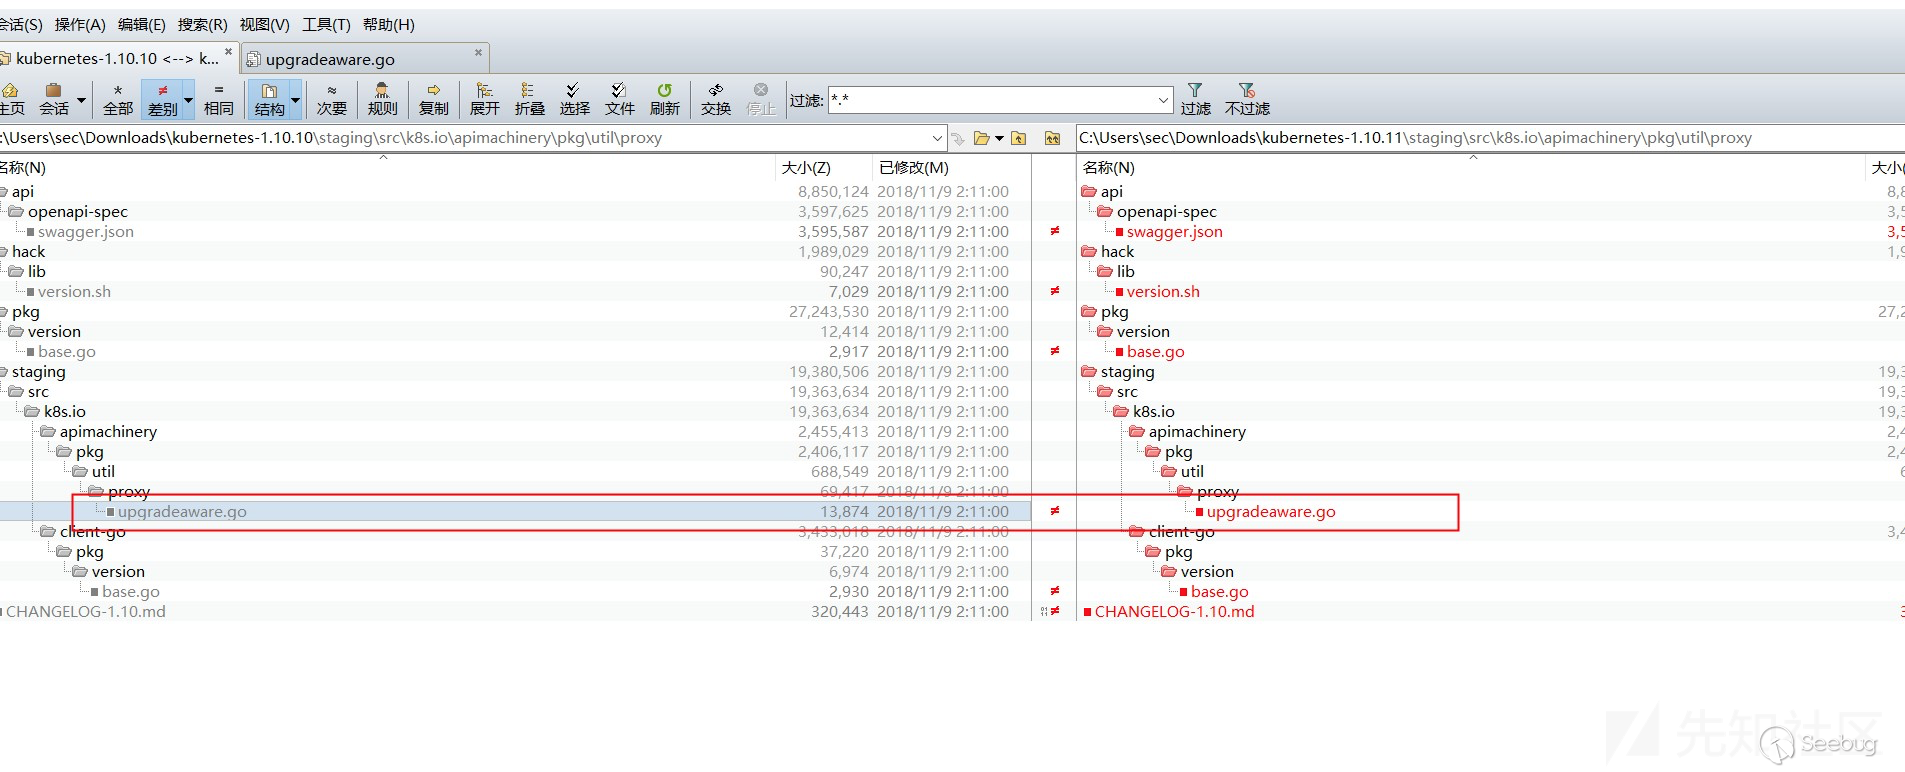The image size is (1905, 772).
Task: Open the arrow next to the browse-folder icon
Action: pyautogui.click(x=998, y=138)
